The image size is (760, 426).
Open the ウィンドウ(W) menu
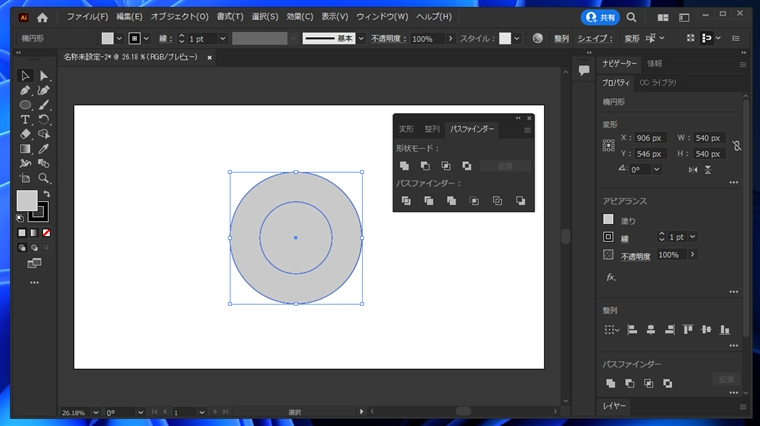tap(382, 16)
